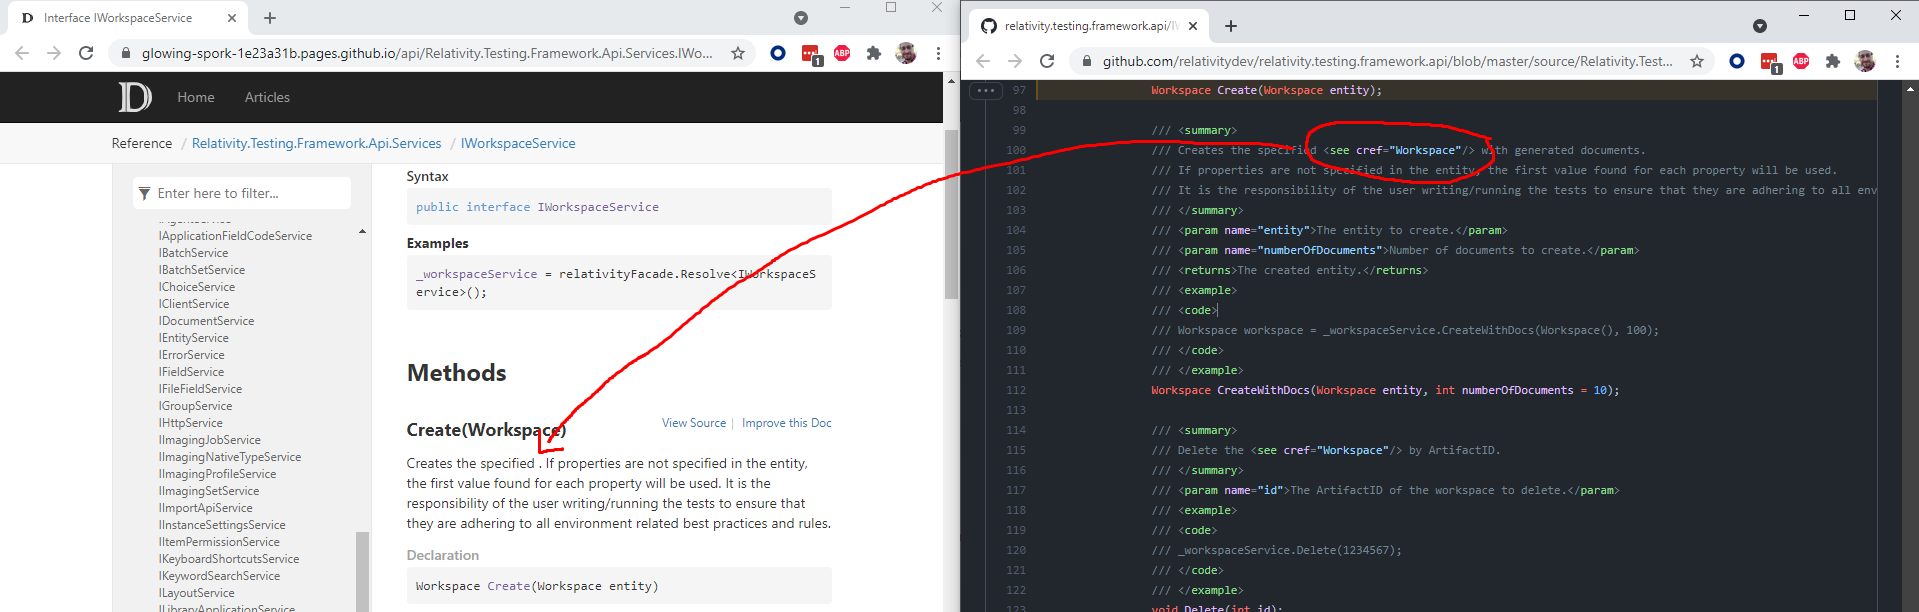The image size is (1919, 612).
Task: Open IGroupService in the sidebar
Action: (x=195, y=406)
